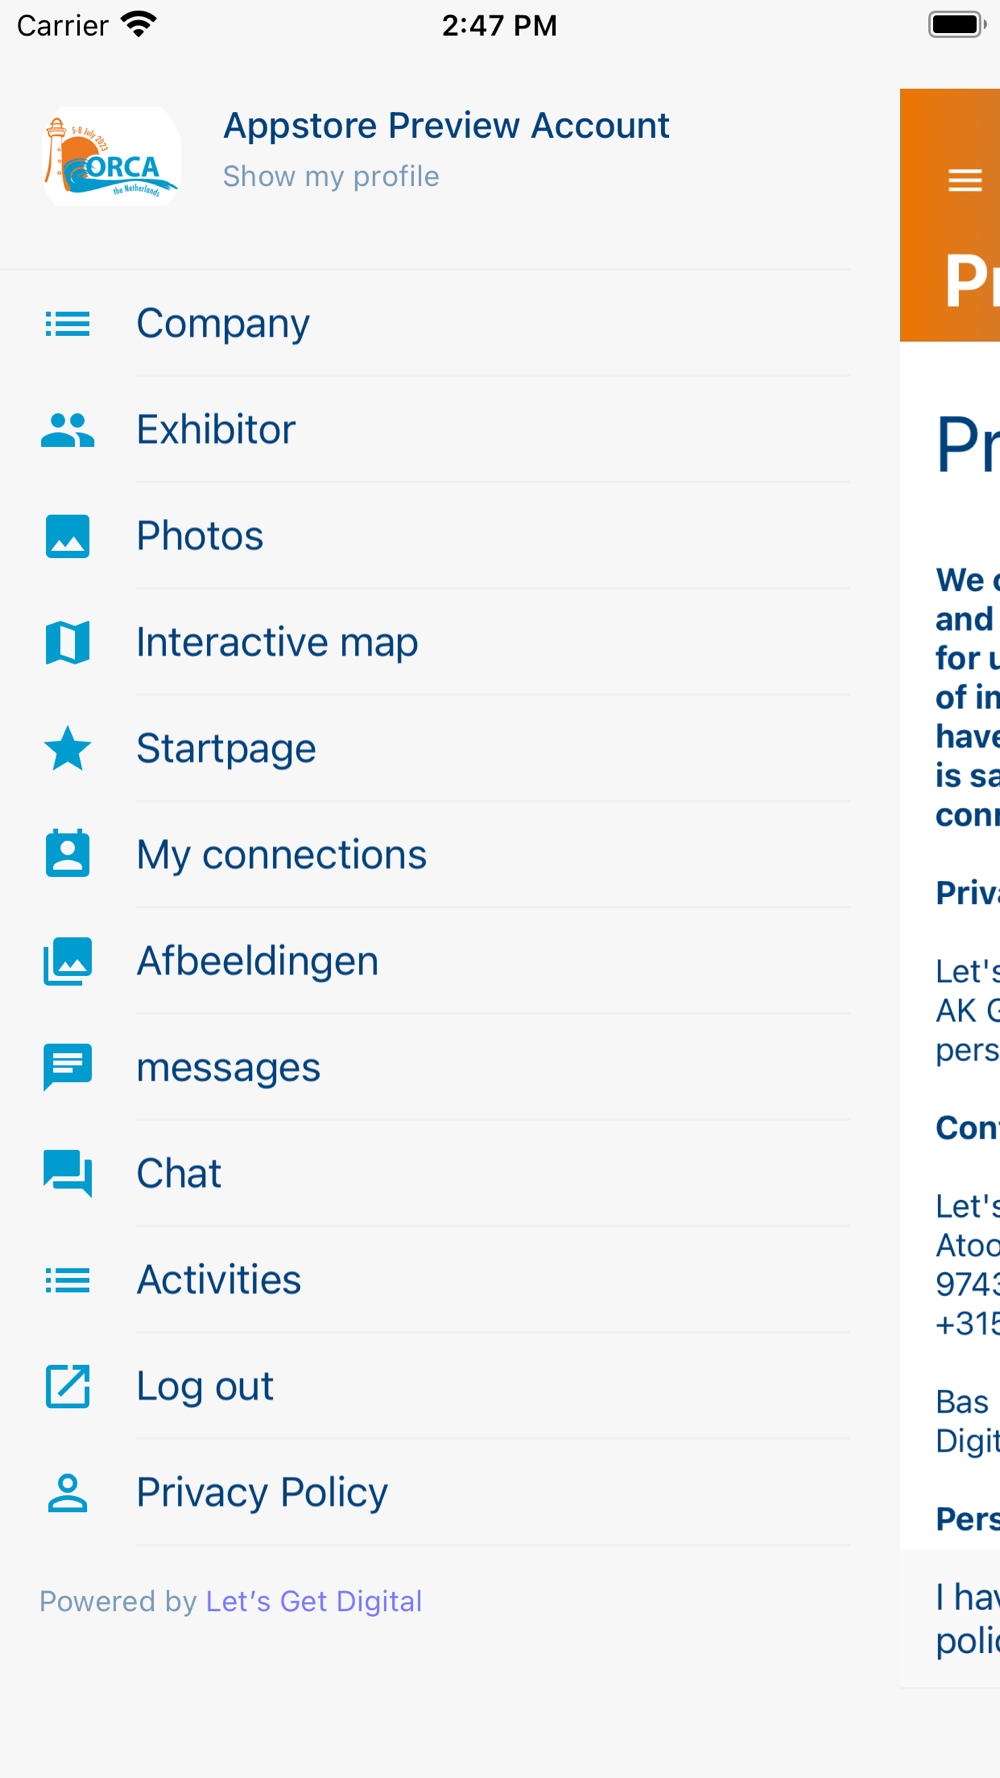1000x1778 pixels.
Task: Open the messages speech bubble icon
Action: point(68,1067)
